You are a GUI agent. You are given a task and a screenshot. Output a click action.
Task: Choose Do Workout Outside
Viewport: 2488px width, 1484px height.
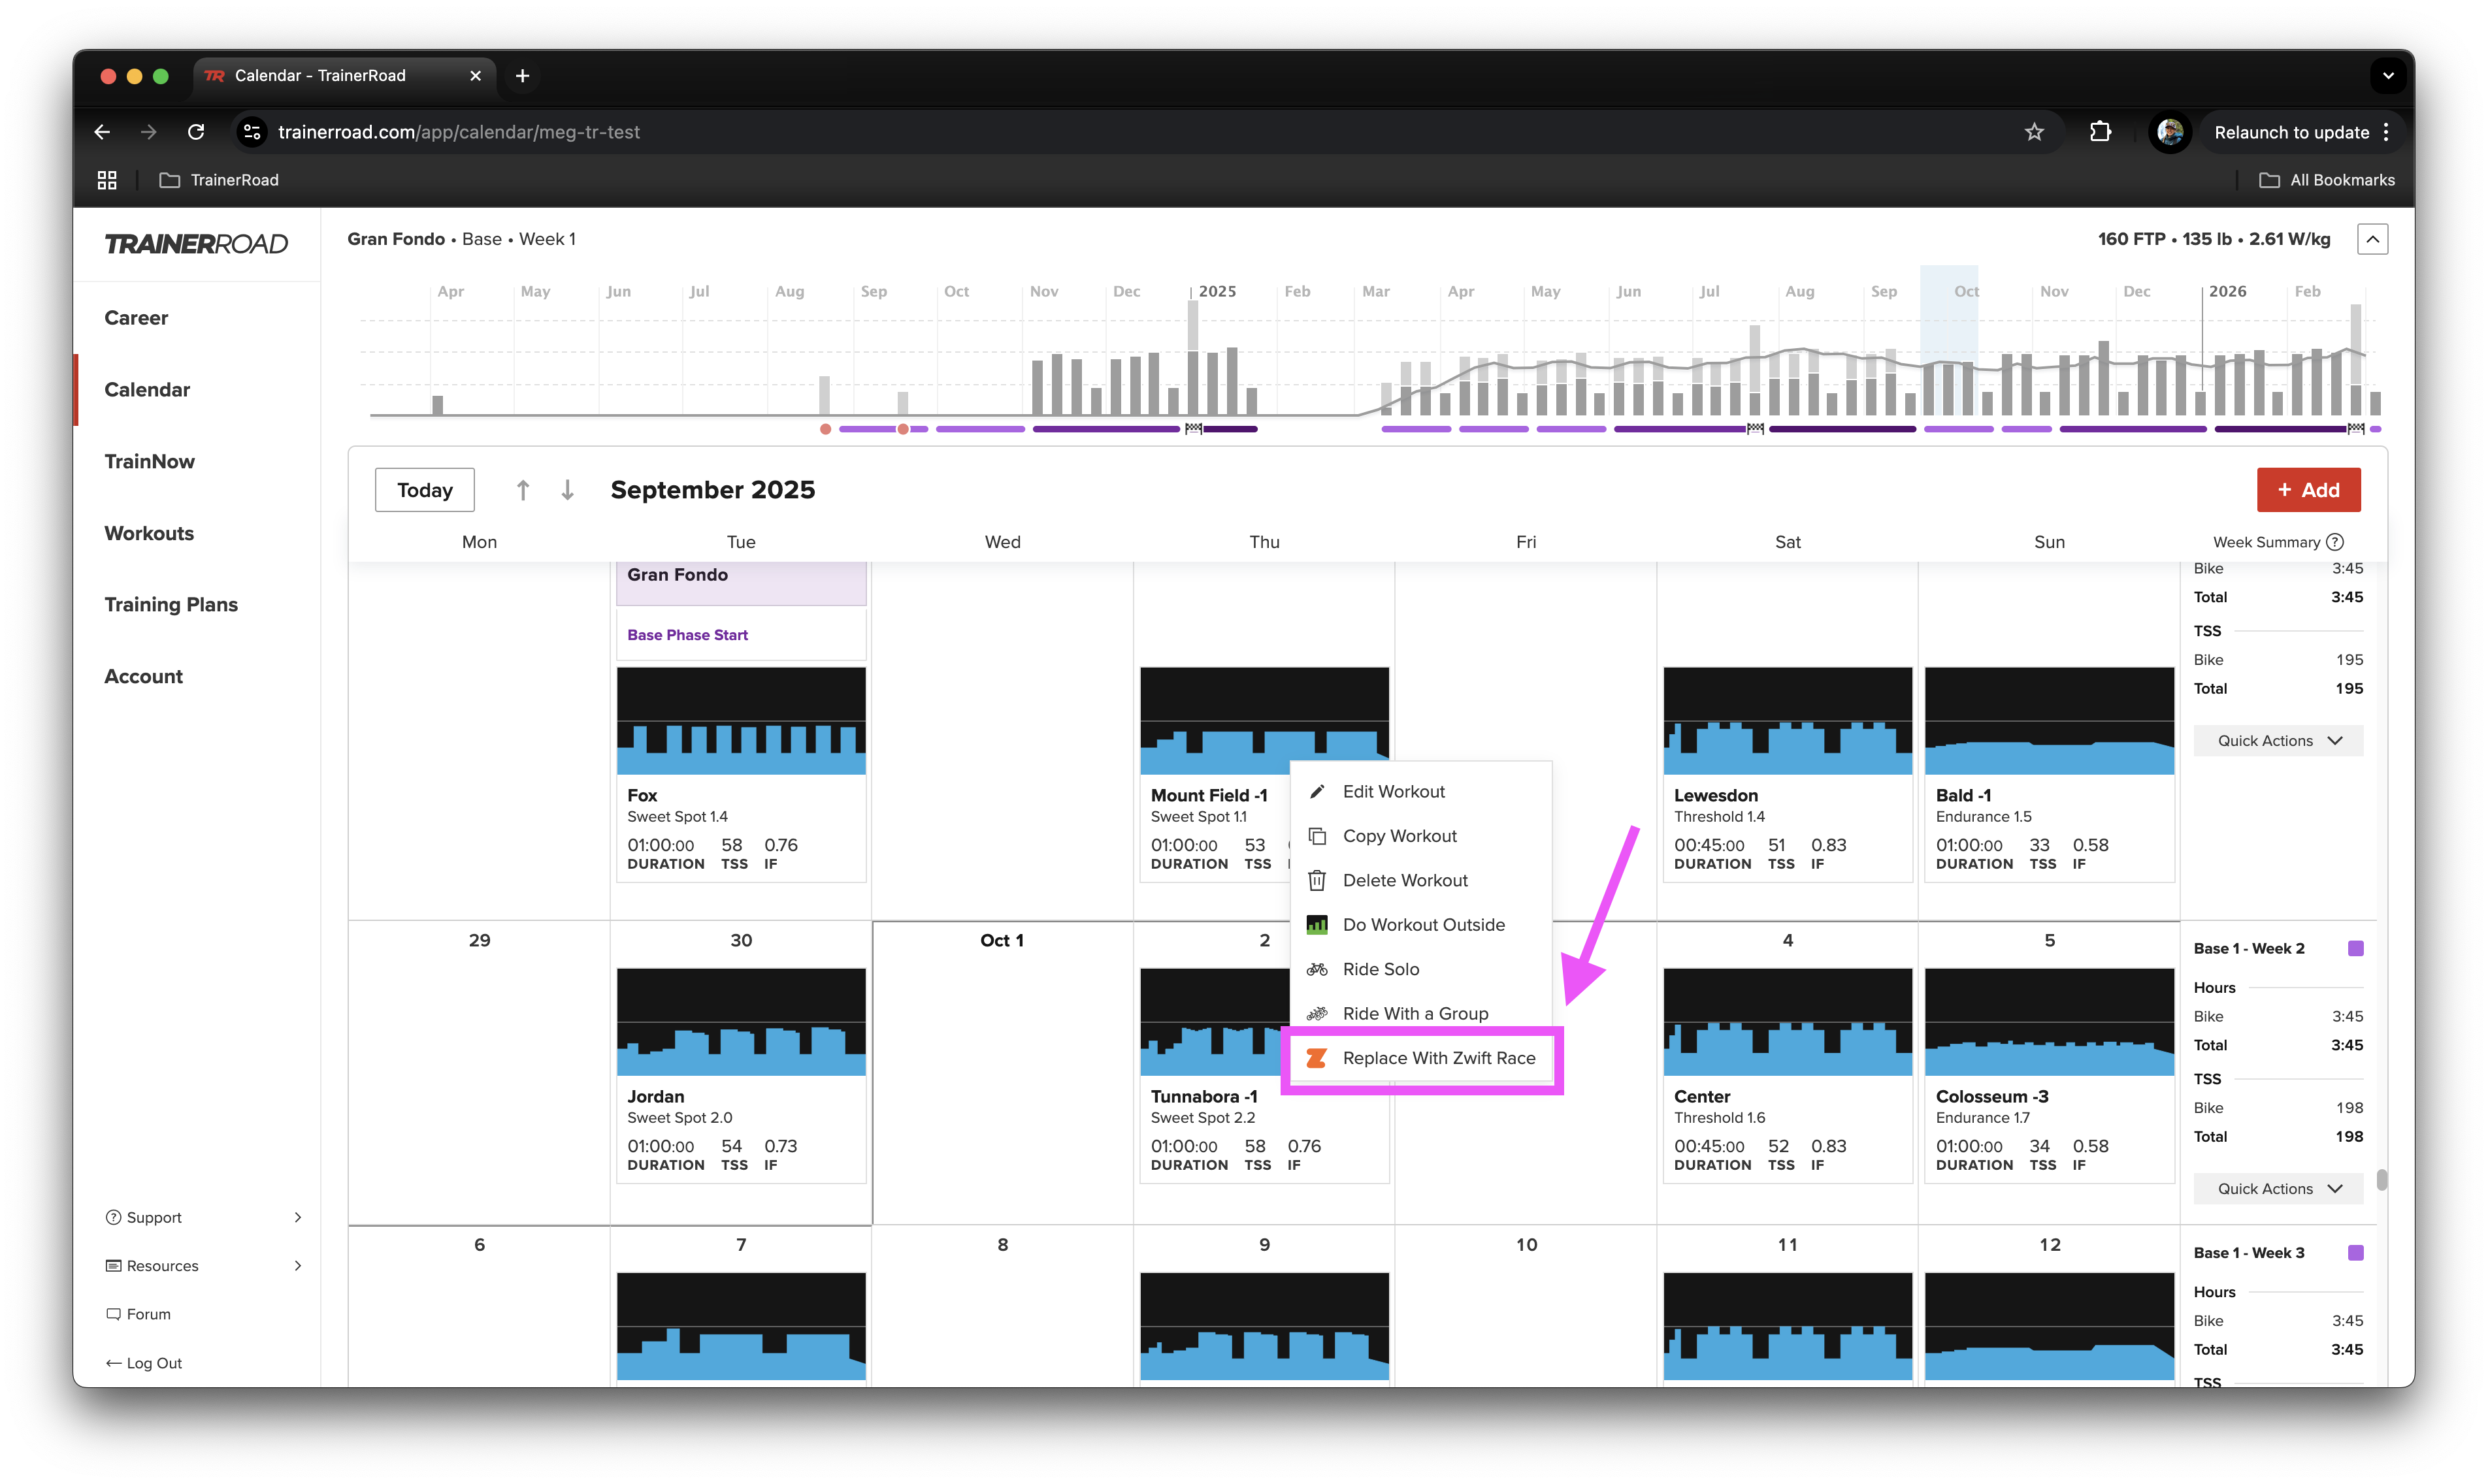[x=1421, y=925]
